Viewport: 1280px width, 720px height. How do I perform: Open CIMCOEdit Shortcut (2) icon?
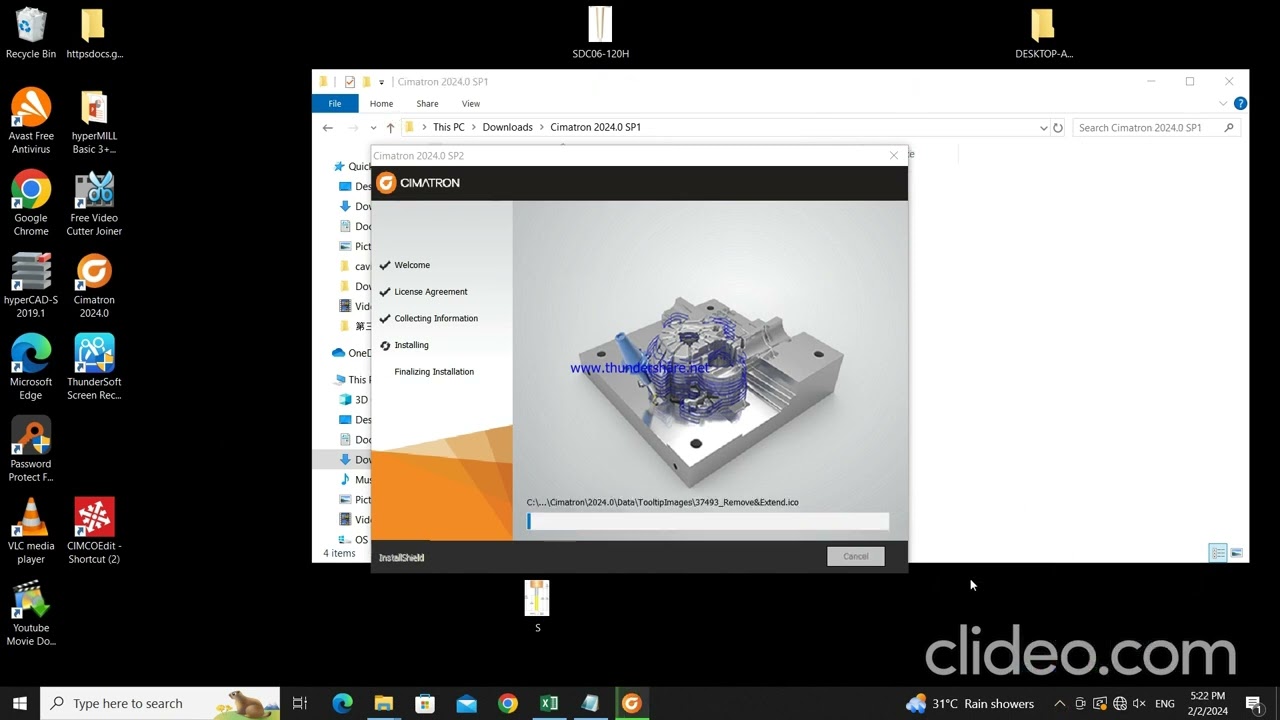click(x=94, y=531)
